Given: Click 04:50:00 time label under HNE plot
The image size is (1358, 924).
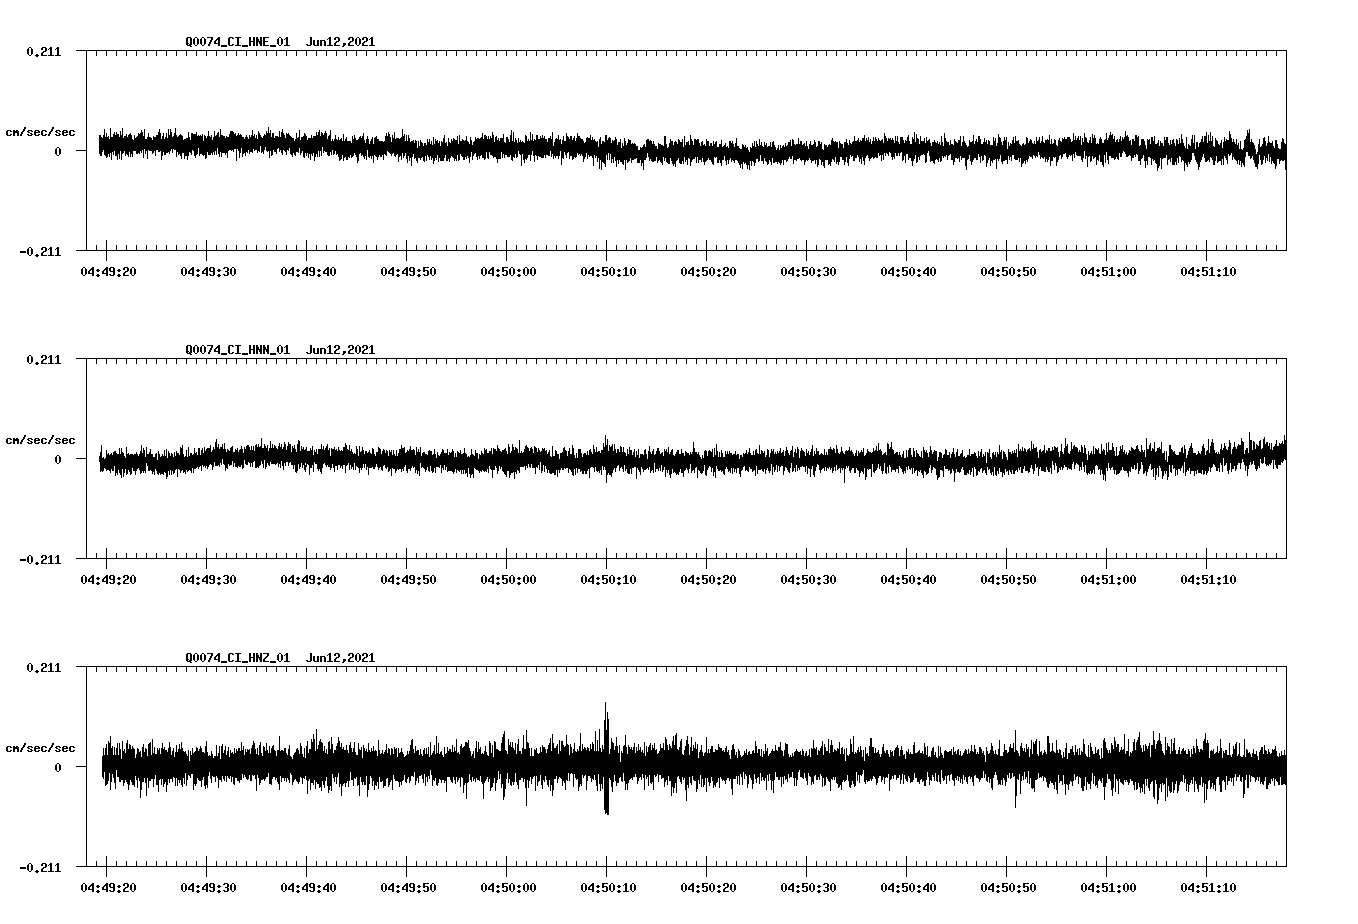Looking at the screenshot, I should click(x=508, y=272).
